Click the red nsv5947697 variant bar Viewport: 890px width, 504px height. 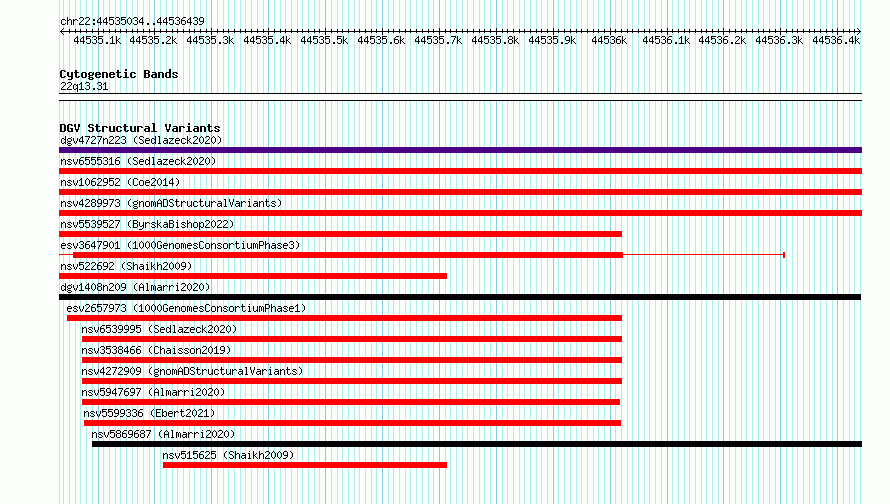point(351,402)
